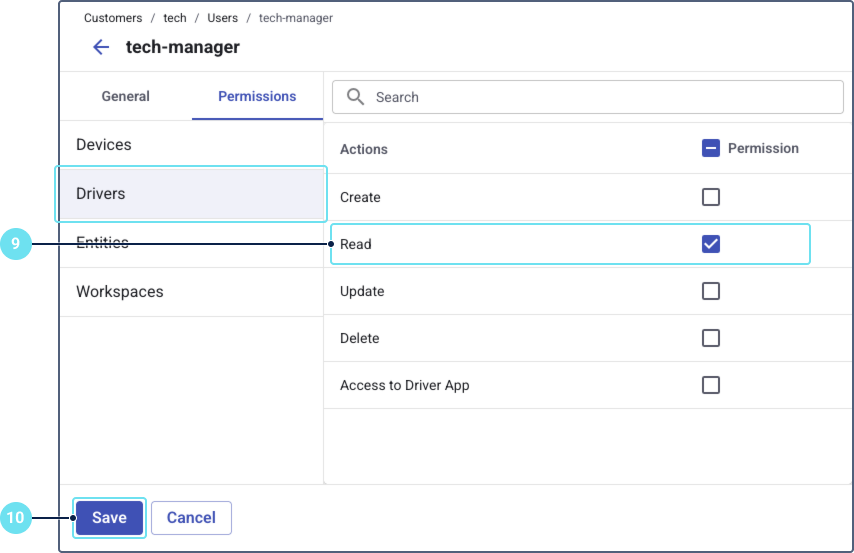The height and width of the screenshot is (553, 854).
Task: Select the Permissions tab
Action: coord(257,97)
